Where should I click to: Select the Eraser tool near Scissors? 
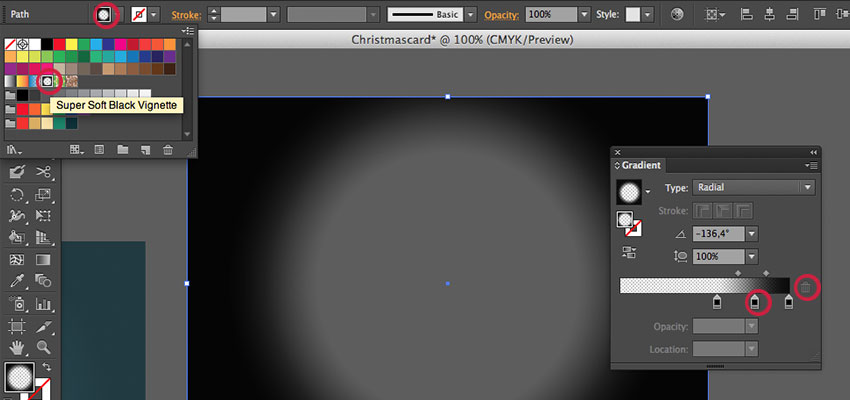(x=17, y=172)
